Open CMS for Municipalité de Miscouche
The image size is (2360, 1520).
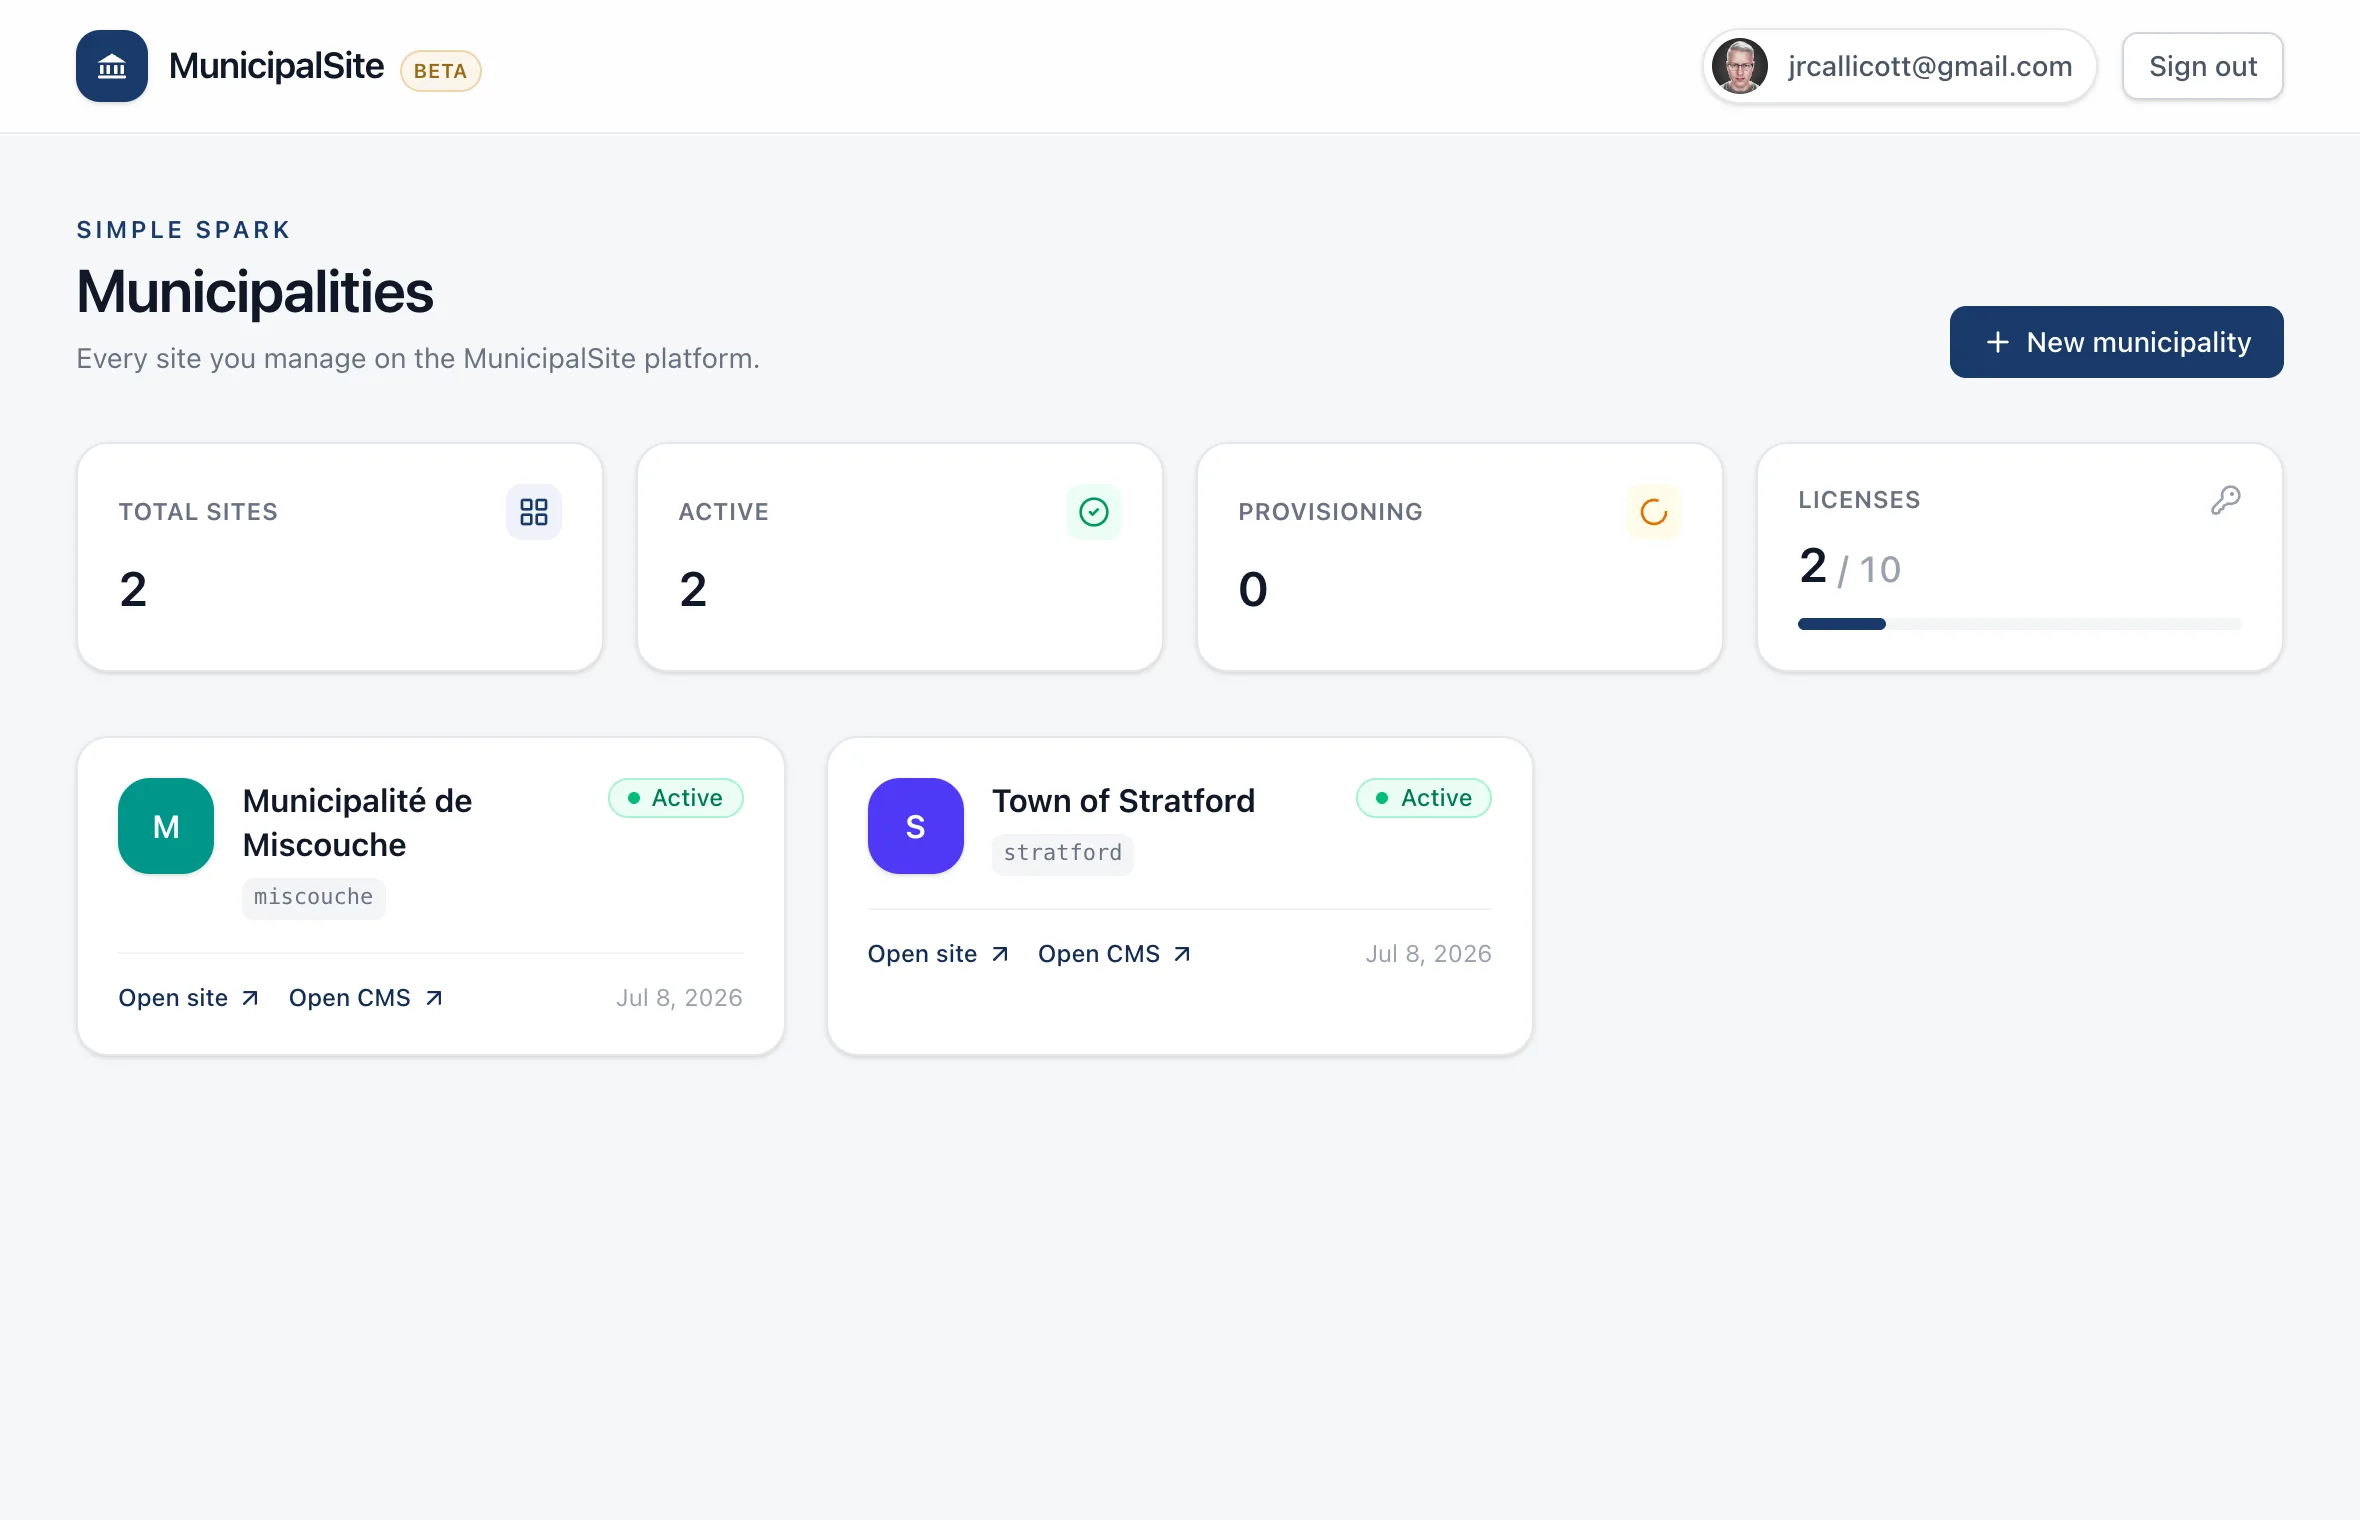coord(366,998)
